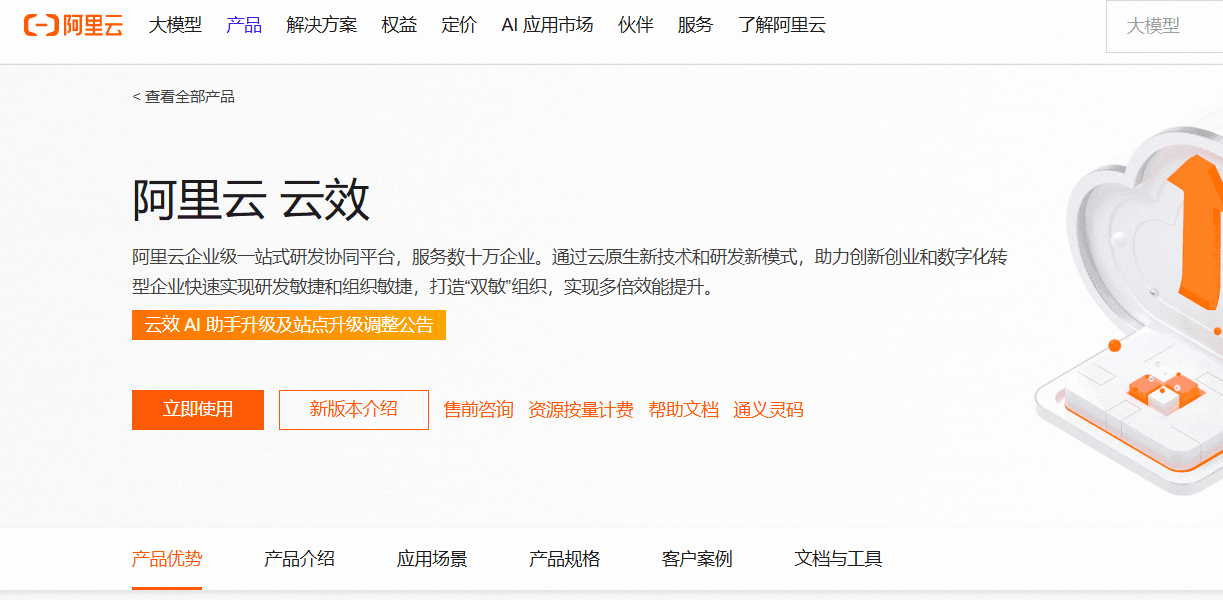The height and width of the screenshot is (600, 1223).
Task: Click the 阿里云 logo
Action: point(73,26)
